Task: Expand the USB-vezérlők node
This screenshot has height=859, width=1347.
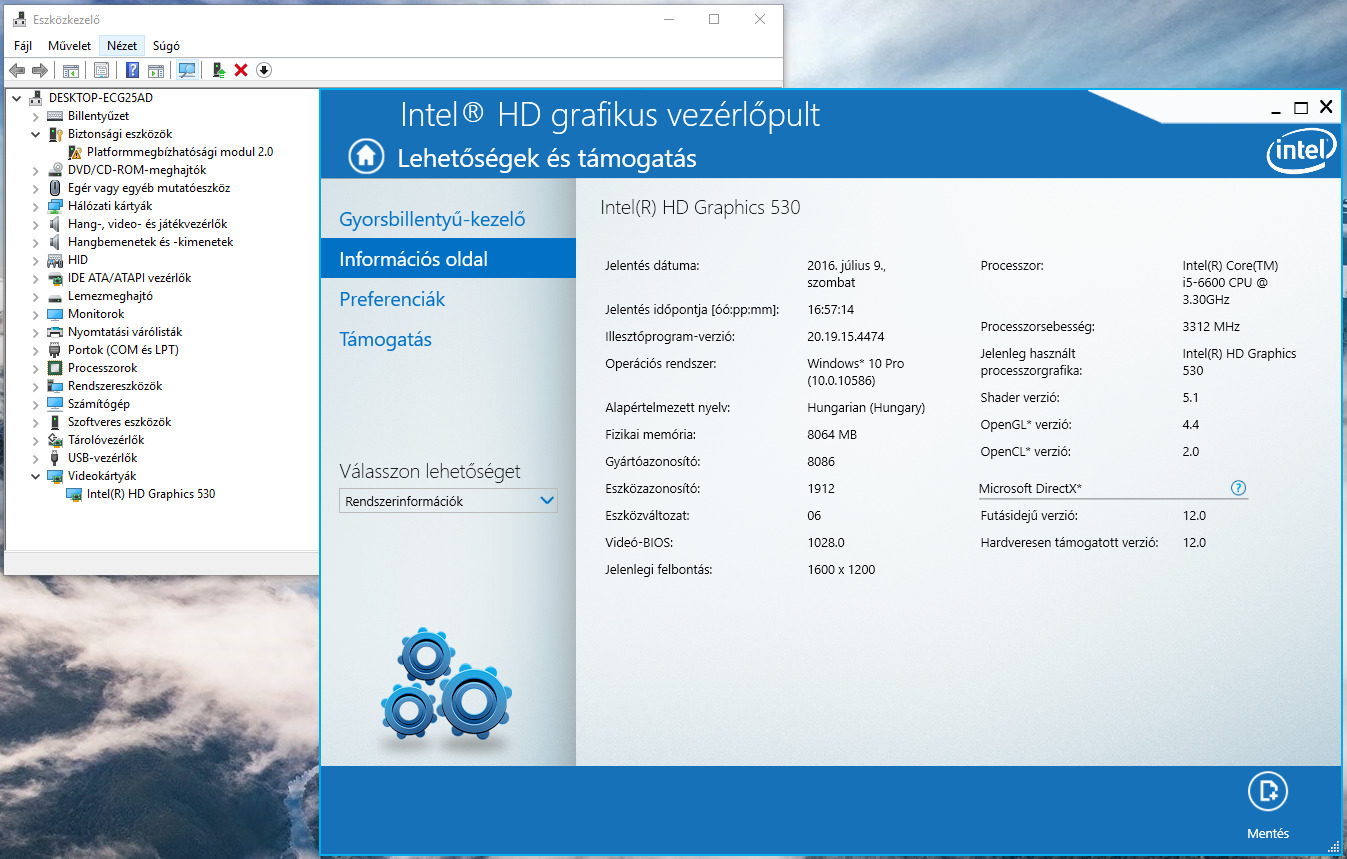Action: pos(36,458)
